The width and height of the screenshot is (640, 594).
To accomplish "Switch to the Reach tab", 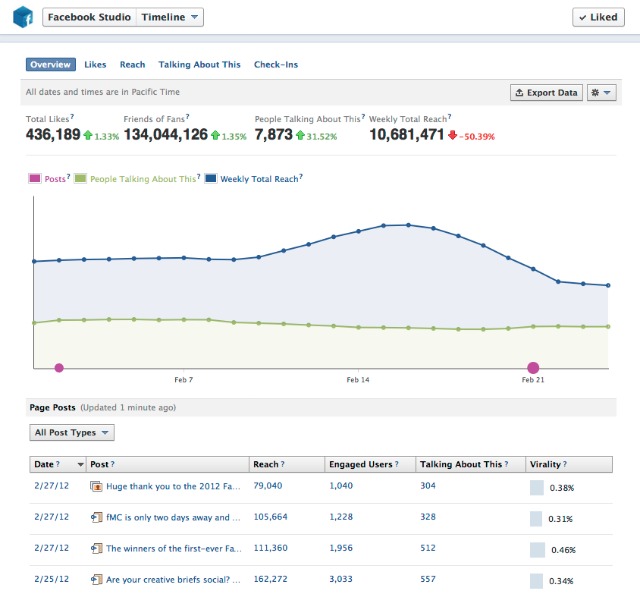I will click(x=132, y=65).
